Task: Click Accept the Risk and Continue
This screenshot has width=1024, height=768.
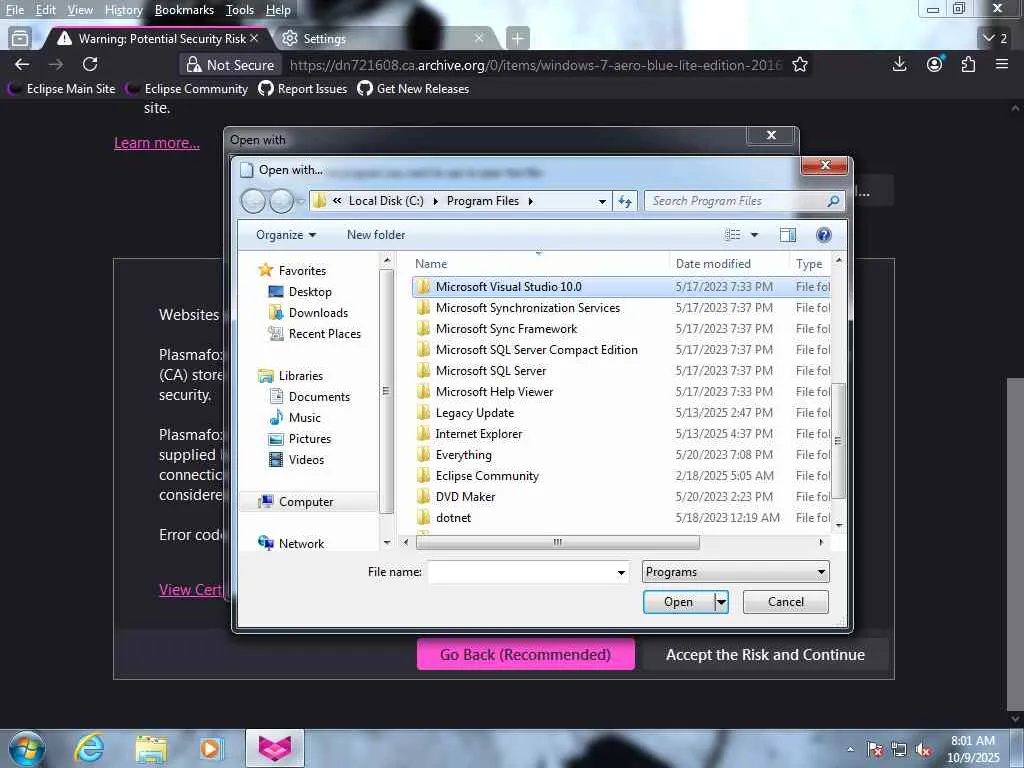Action: [765, 654]
